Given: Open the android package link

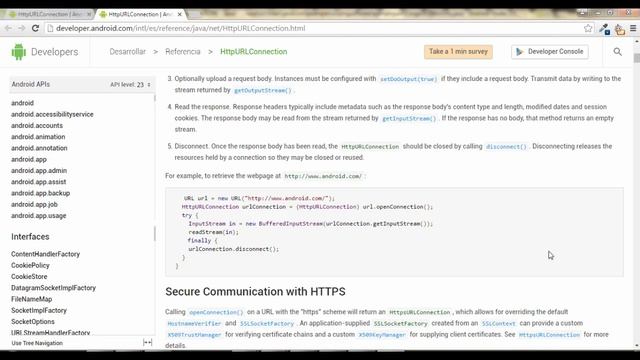Looking at the screenshot, I should (x=22, y=103).
